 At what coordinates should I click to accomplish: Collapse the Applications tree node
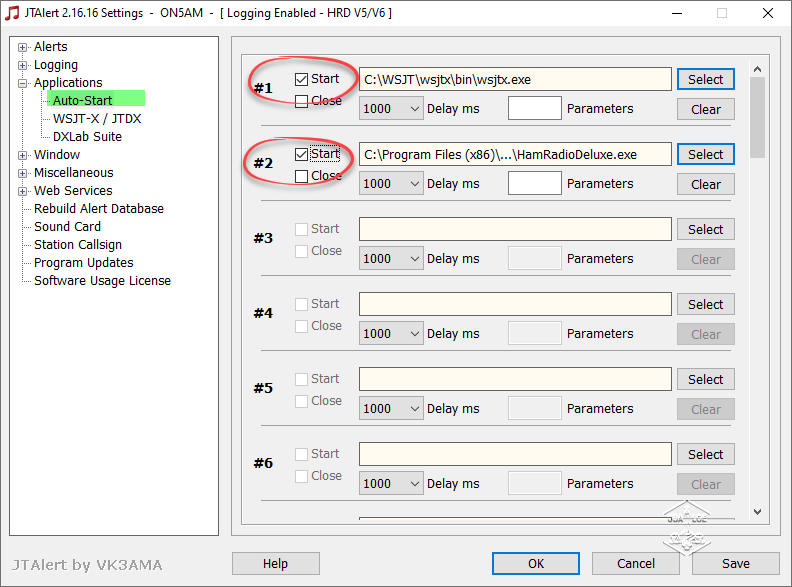pos(22,83)
